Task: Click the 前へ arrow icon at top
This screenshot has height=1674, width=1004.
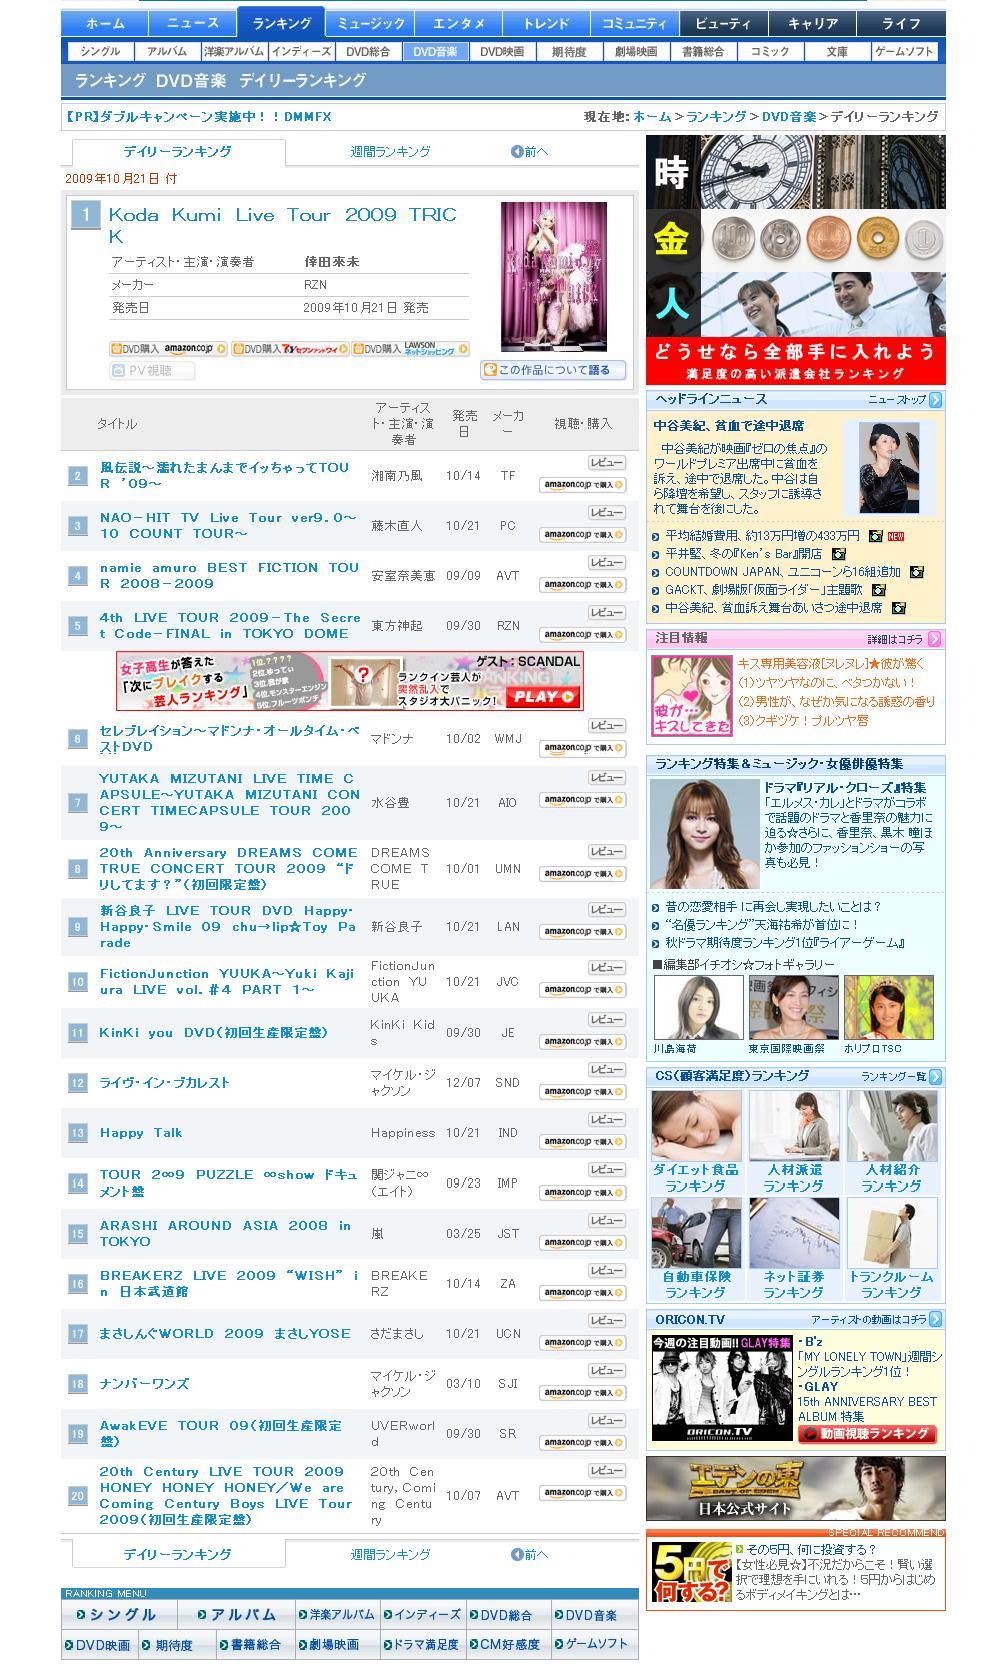Action: [x=517, y=151]
